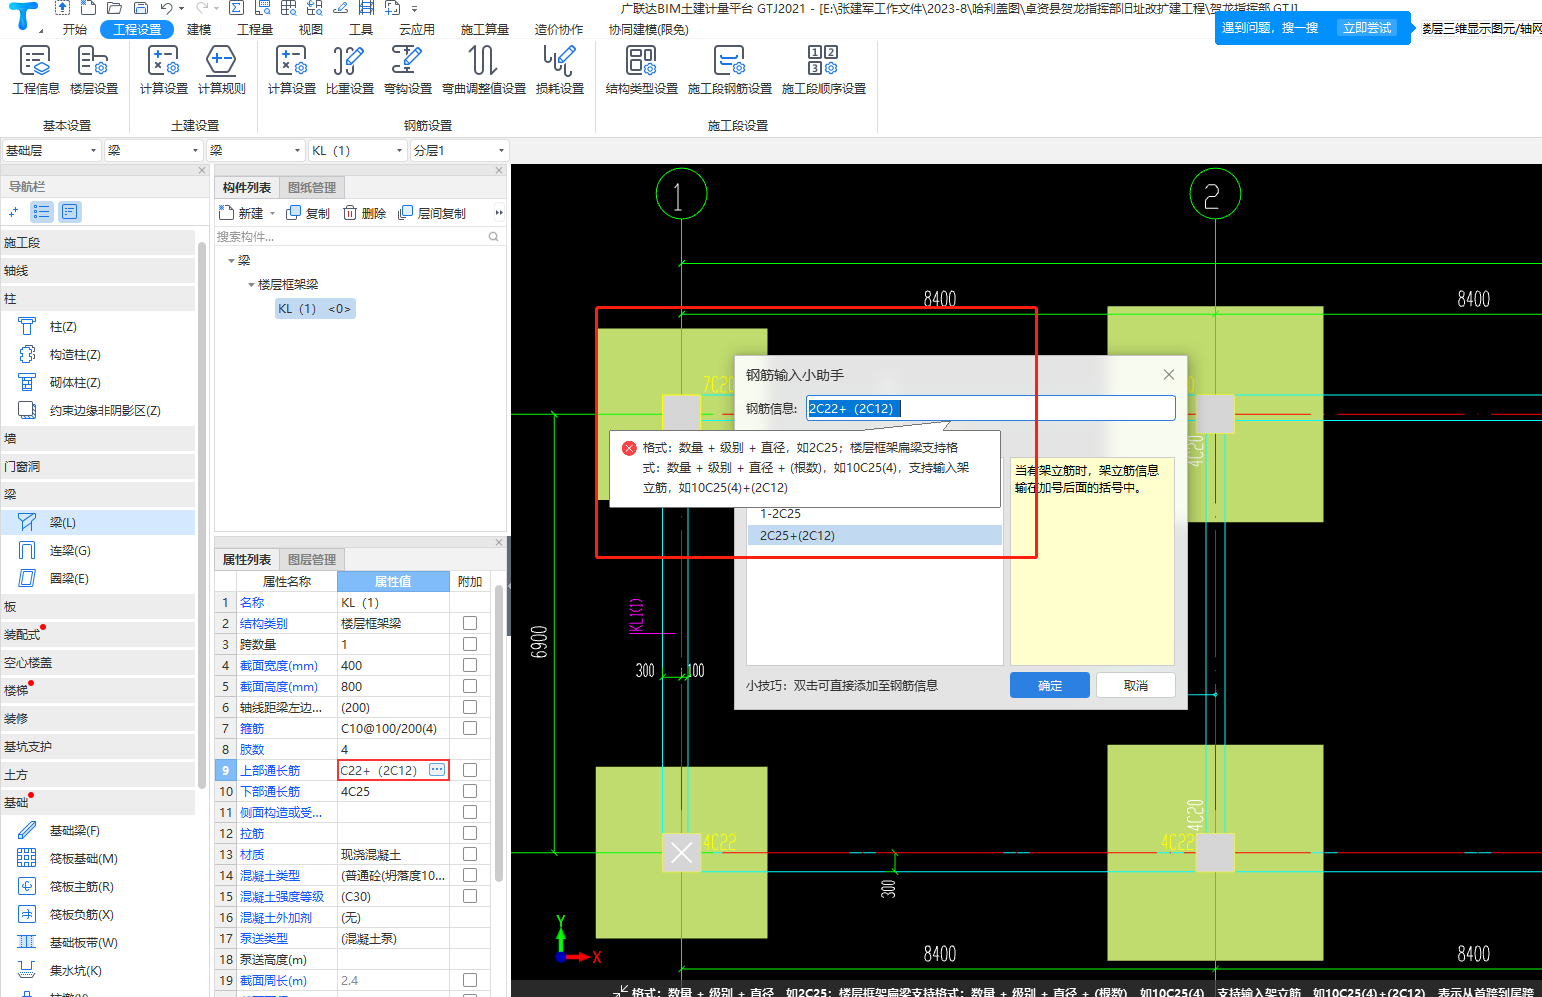
Task: Switch to 云应用 ribbon tab
Action: 417,30
